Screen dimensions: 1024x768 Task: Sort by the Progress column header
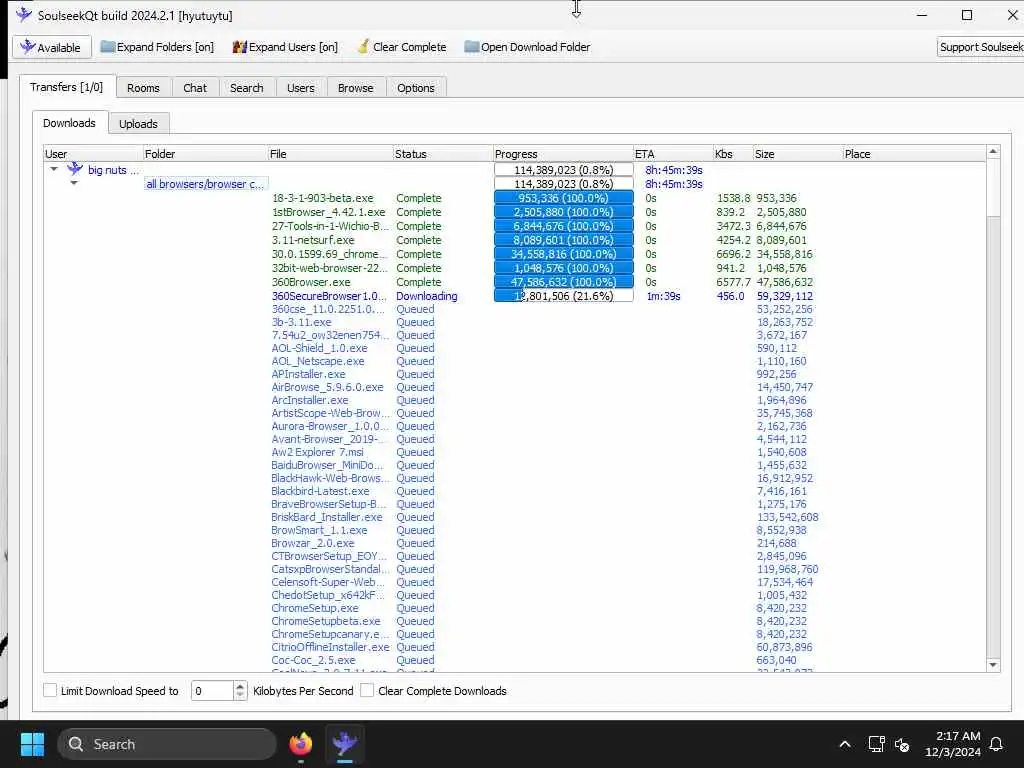click(563, 153)
